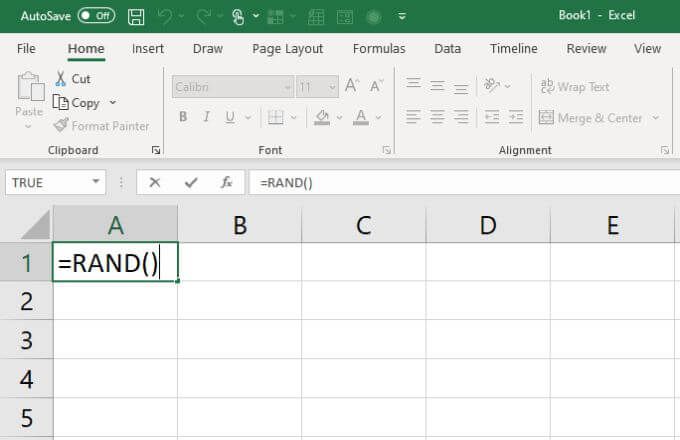680x440 pixels.
Task: Click the Fill Color paint bucket
Action: [322, 118]
